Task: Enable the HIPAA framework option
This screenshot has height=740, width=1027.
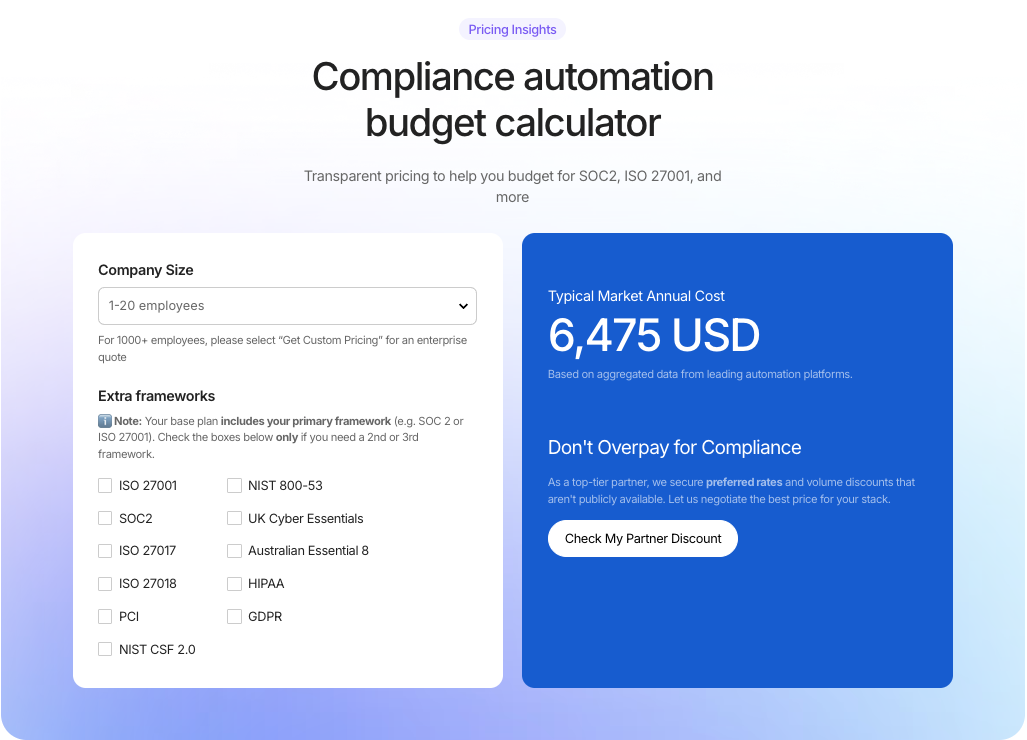Action: pos(234,583)
